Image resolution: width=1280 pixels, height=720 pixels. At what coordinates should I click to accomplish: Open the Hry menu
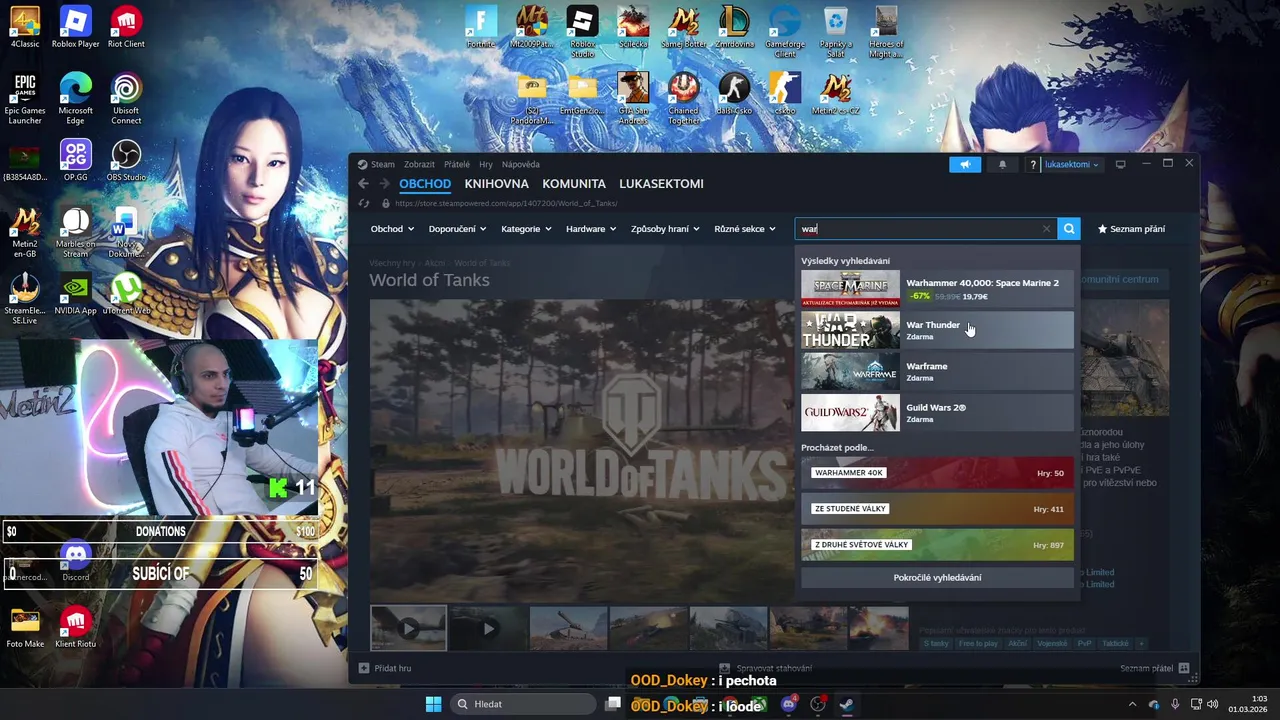click(486, 164)
